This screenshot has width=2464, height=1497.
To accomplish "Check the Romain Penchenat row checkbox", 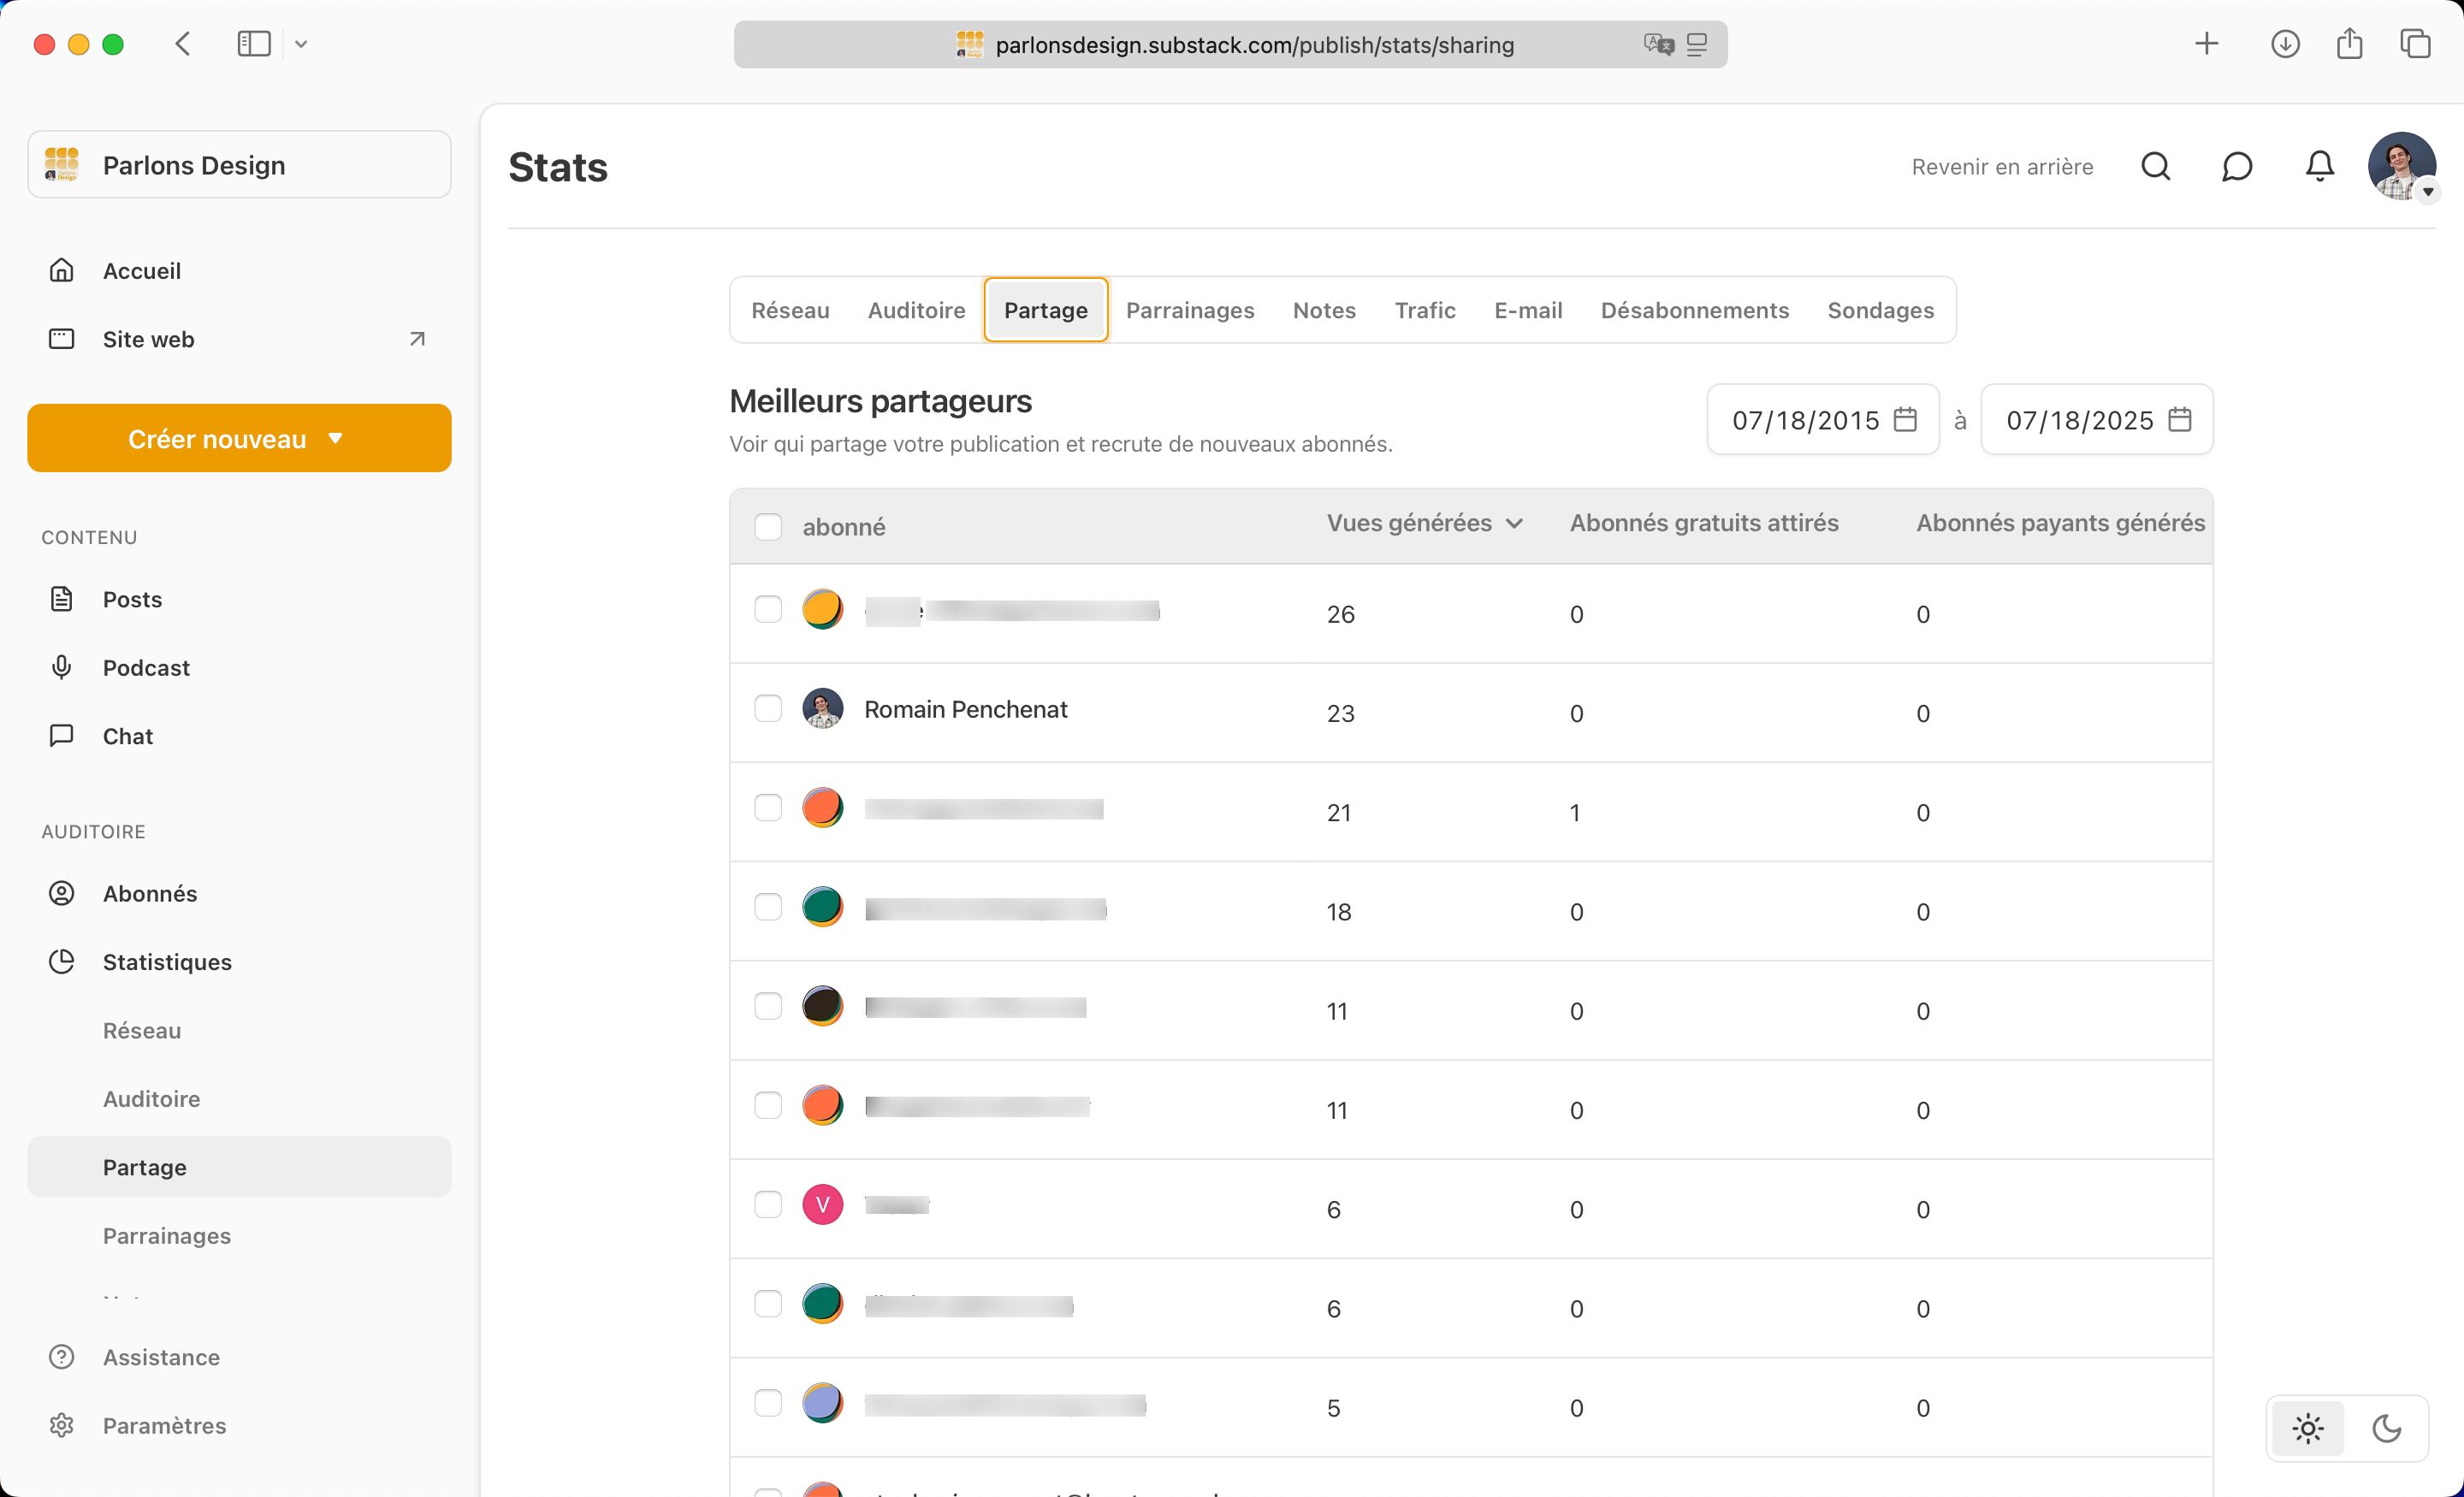I will click(767, 708).
